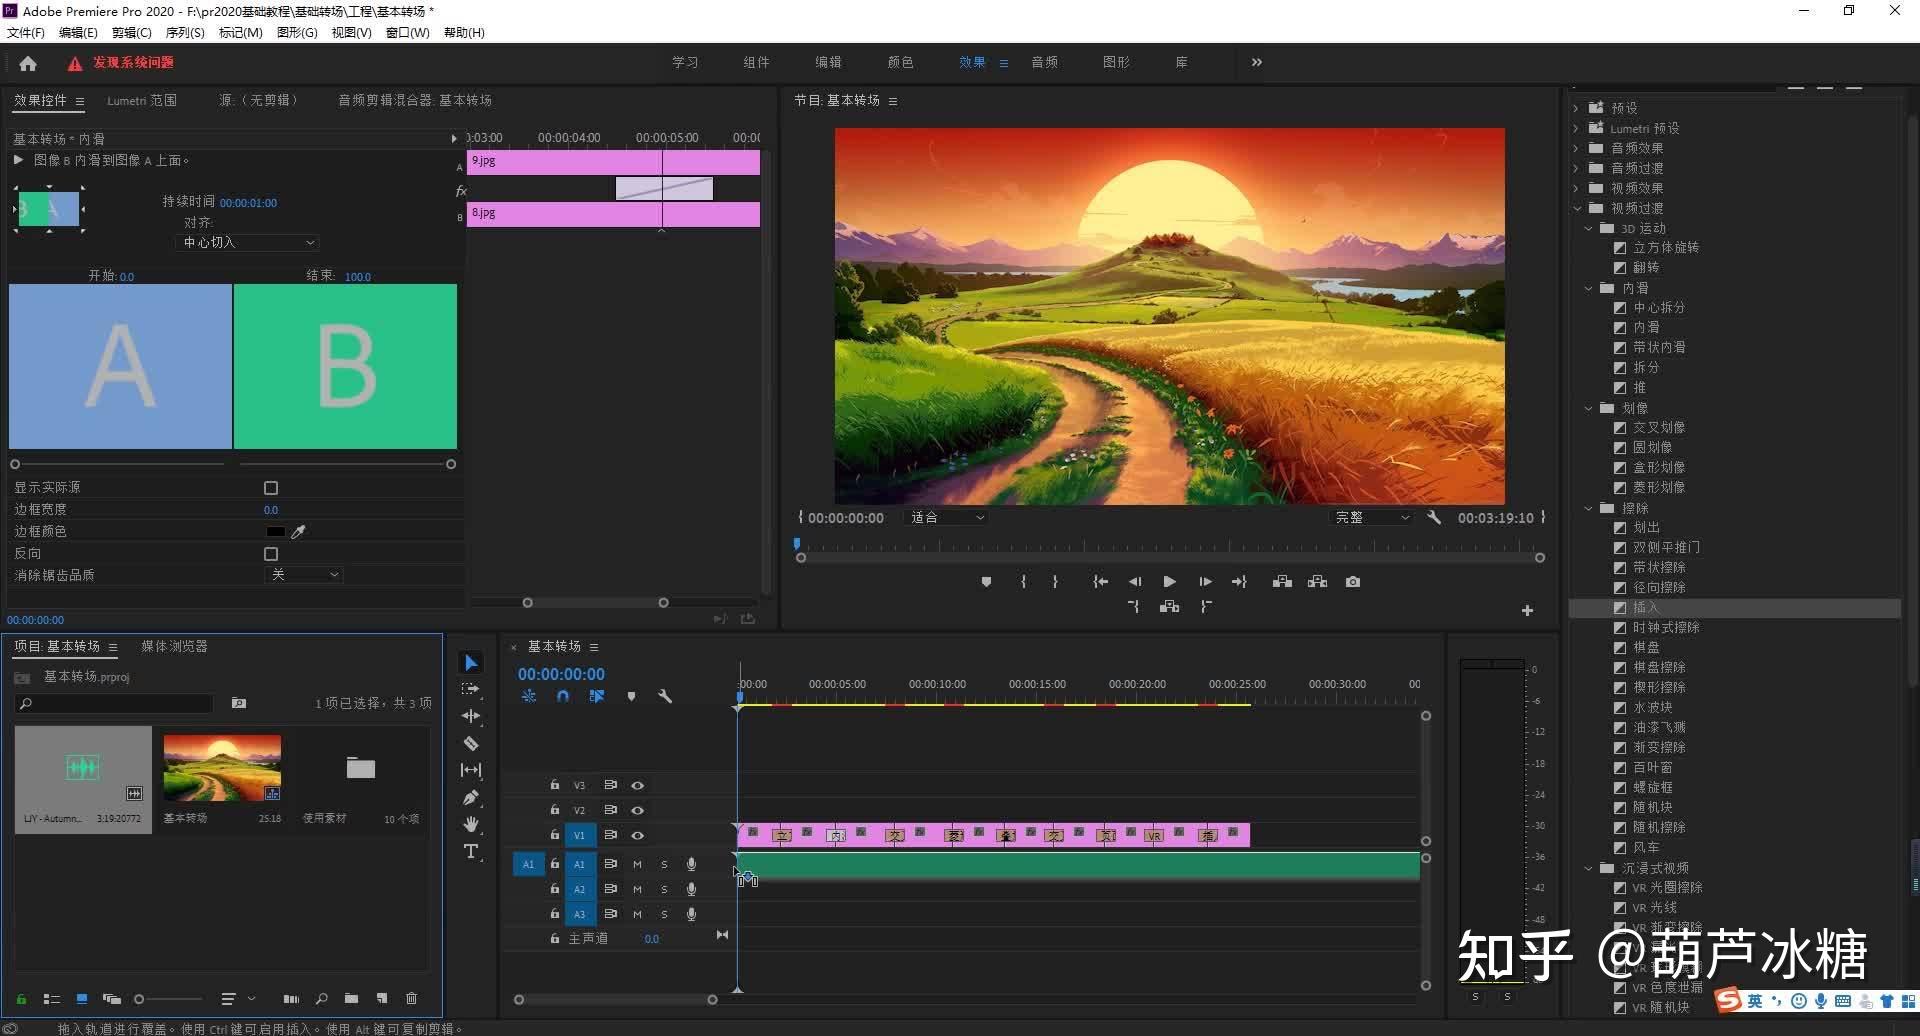
Task: Select the Slip tool
Action: (x=471, y=770)
